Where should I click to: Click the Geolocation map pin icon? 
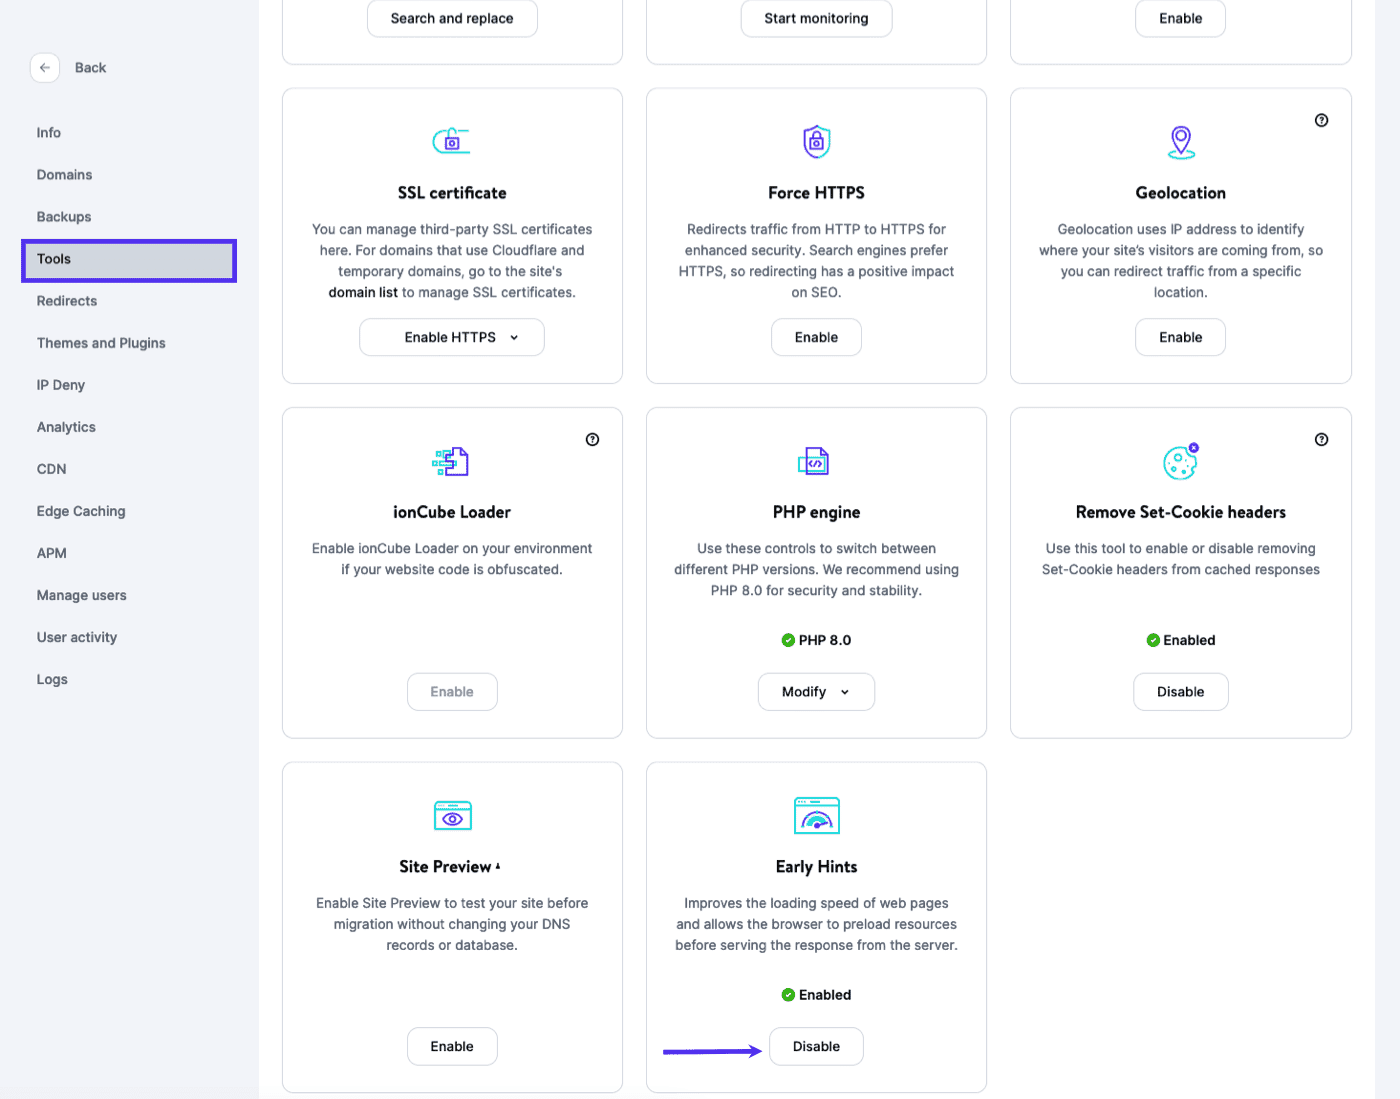coord(1180,141)
